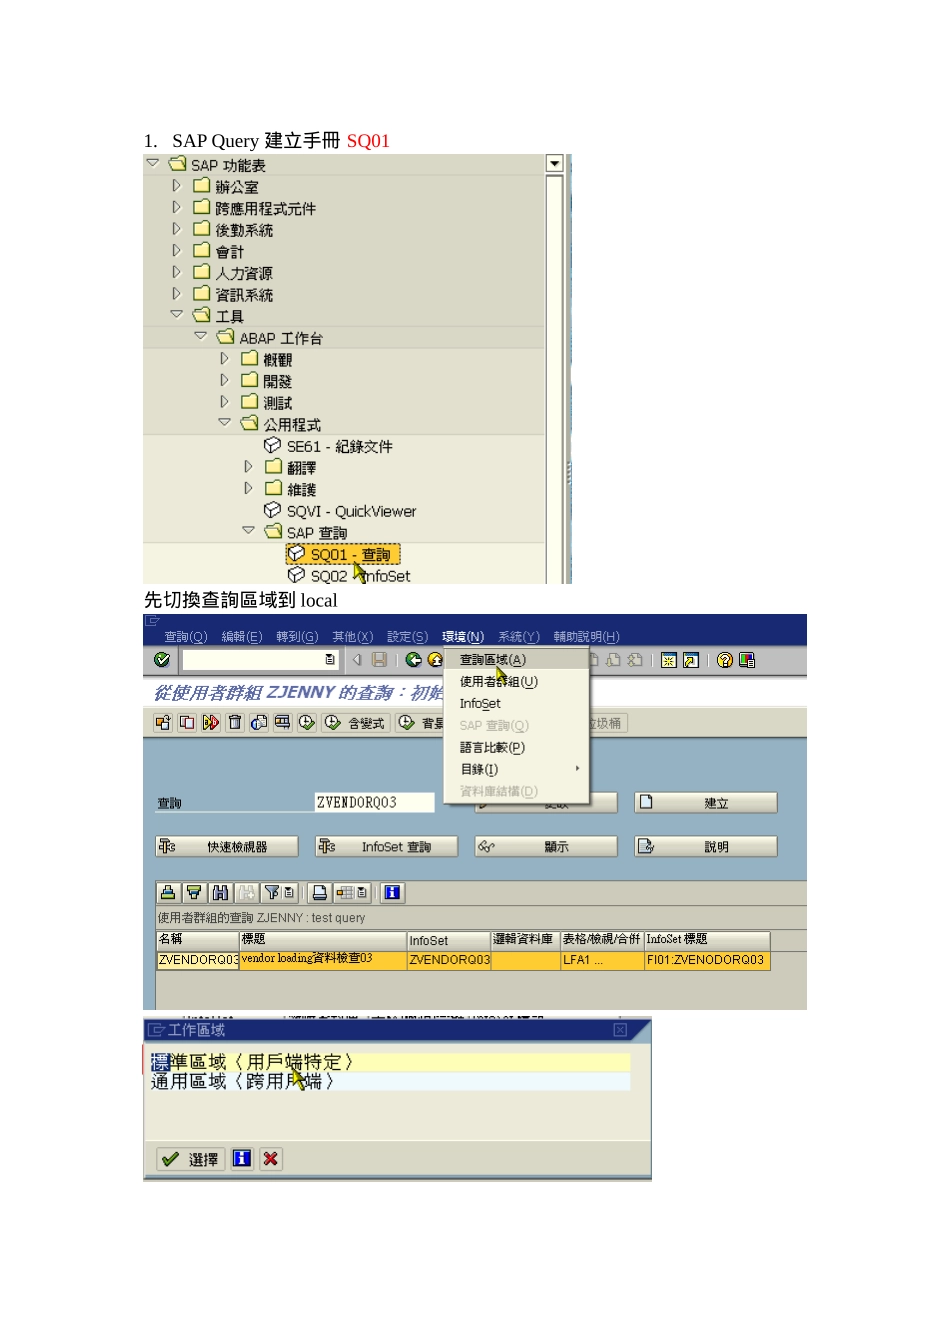The width and height of the screenshot is (950, 1344).
Task: Click the trash can Delete query icon
Action: coord(235,723)
